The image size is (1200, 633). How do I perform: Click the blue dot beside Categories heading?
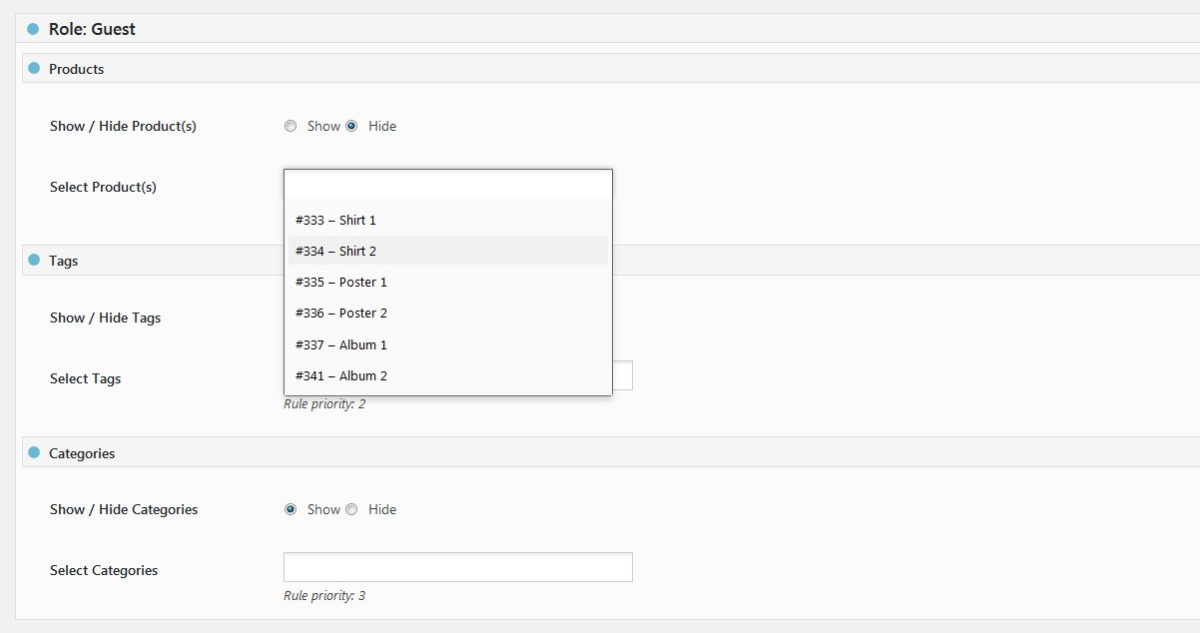point(34,452)
